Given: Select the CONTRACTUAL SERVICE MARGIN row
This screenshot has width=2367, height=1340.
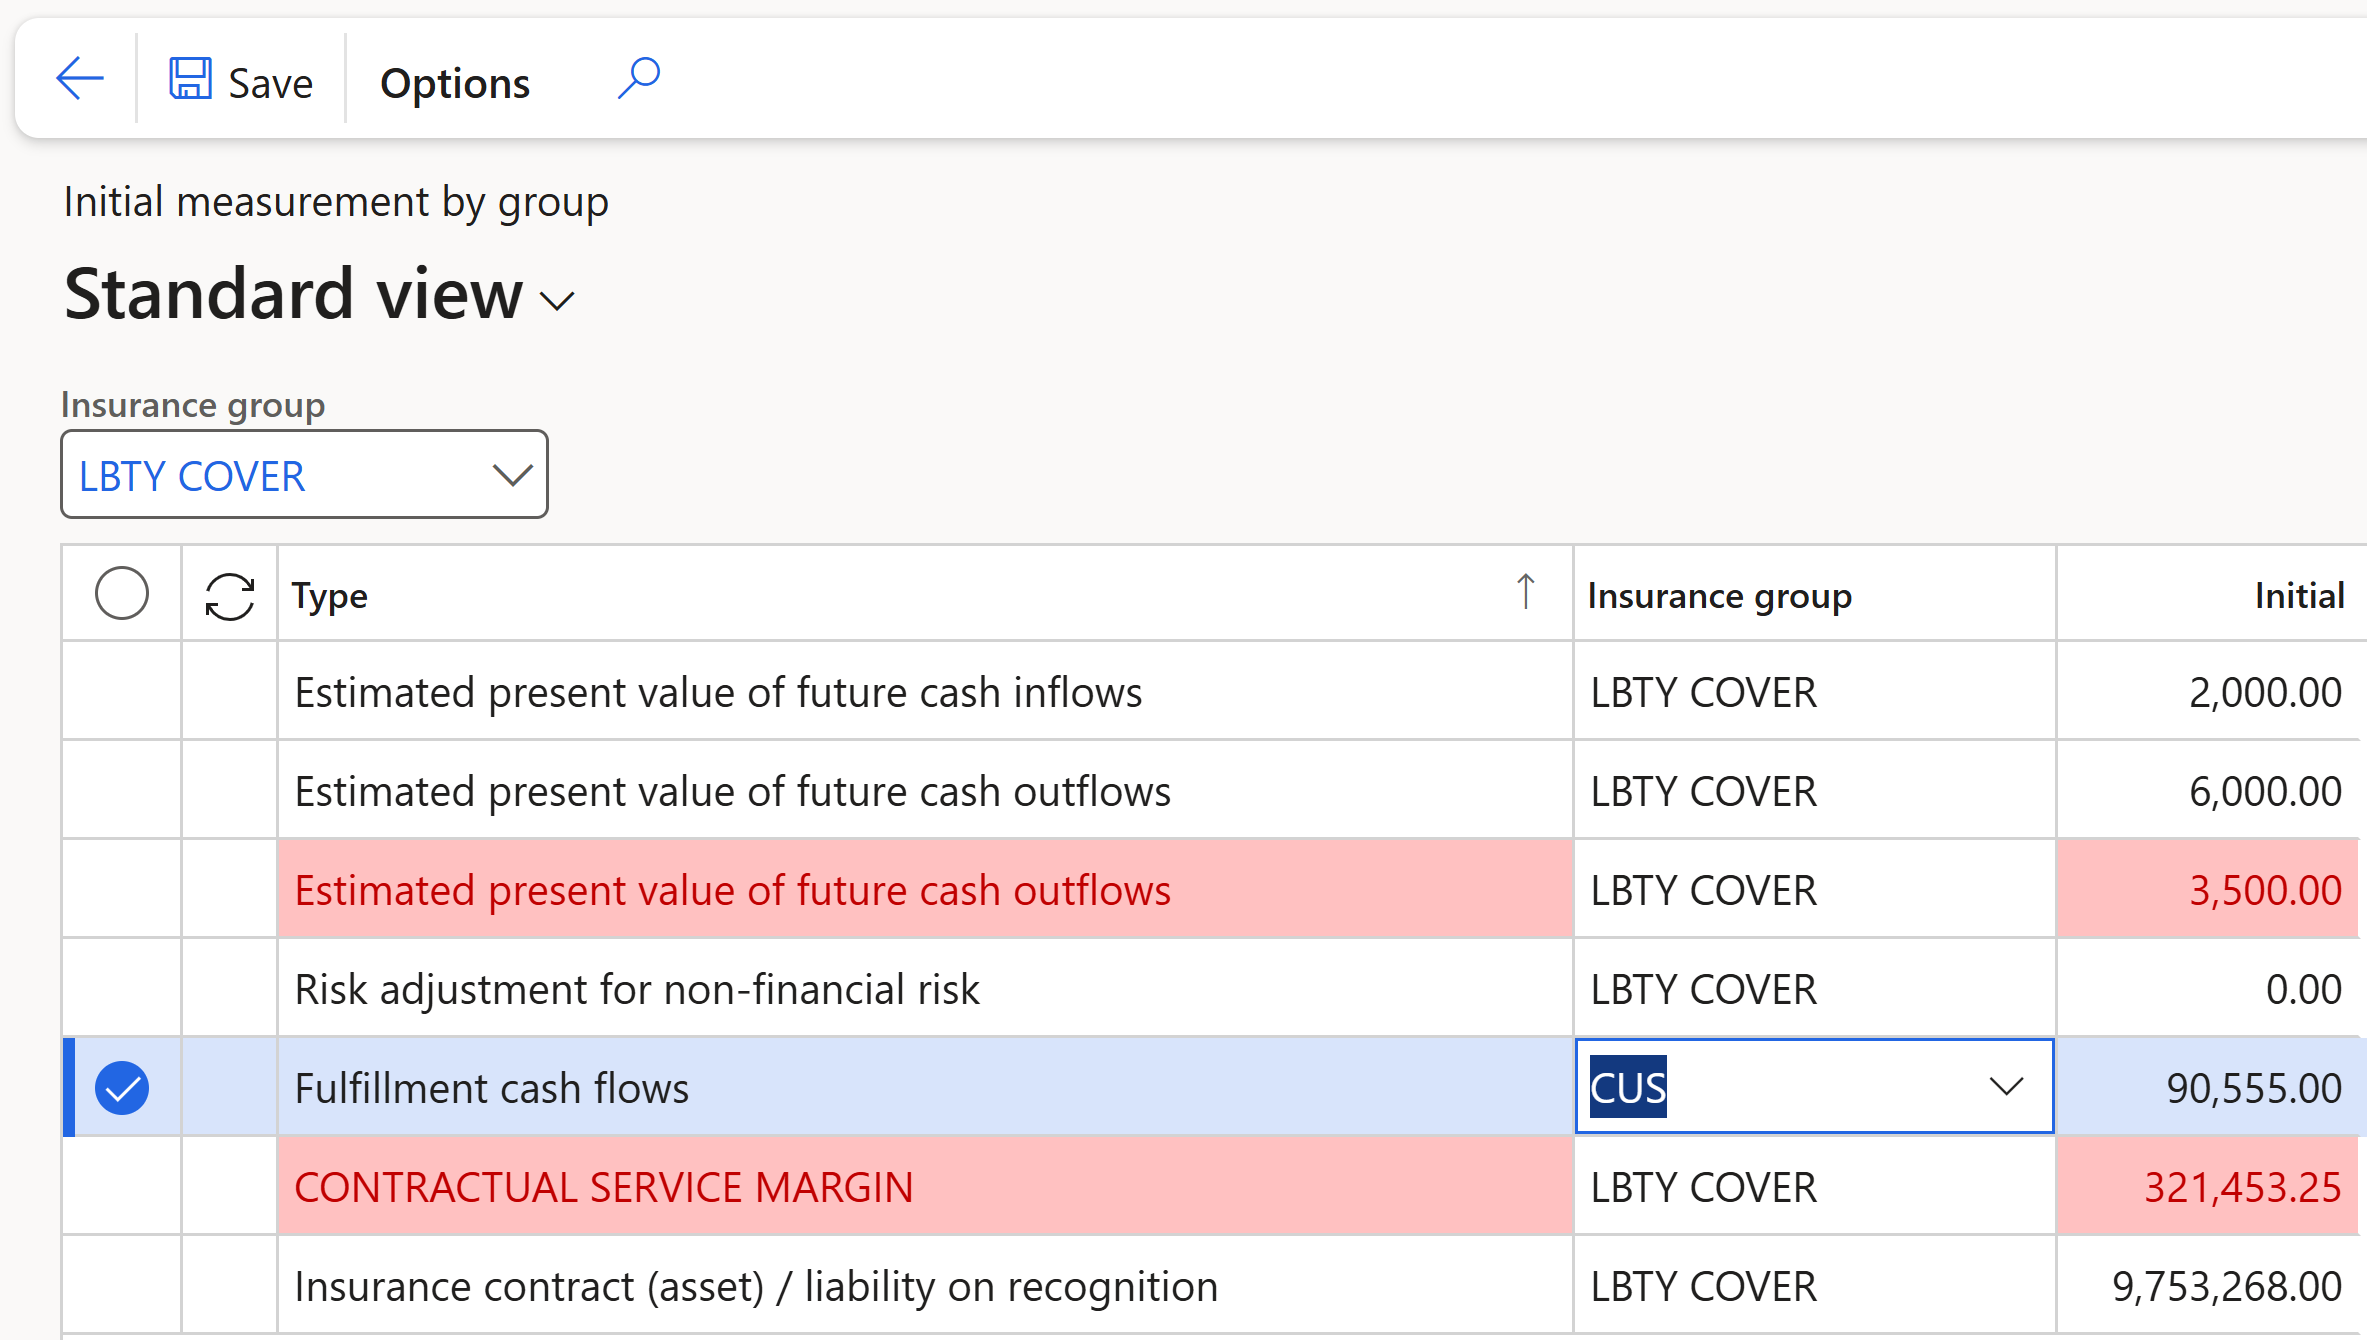Looking at the screenshot, I should click(603, 1186).
